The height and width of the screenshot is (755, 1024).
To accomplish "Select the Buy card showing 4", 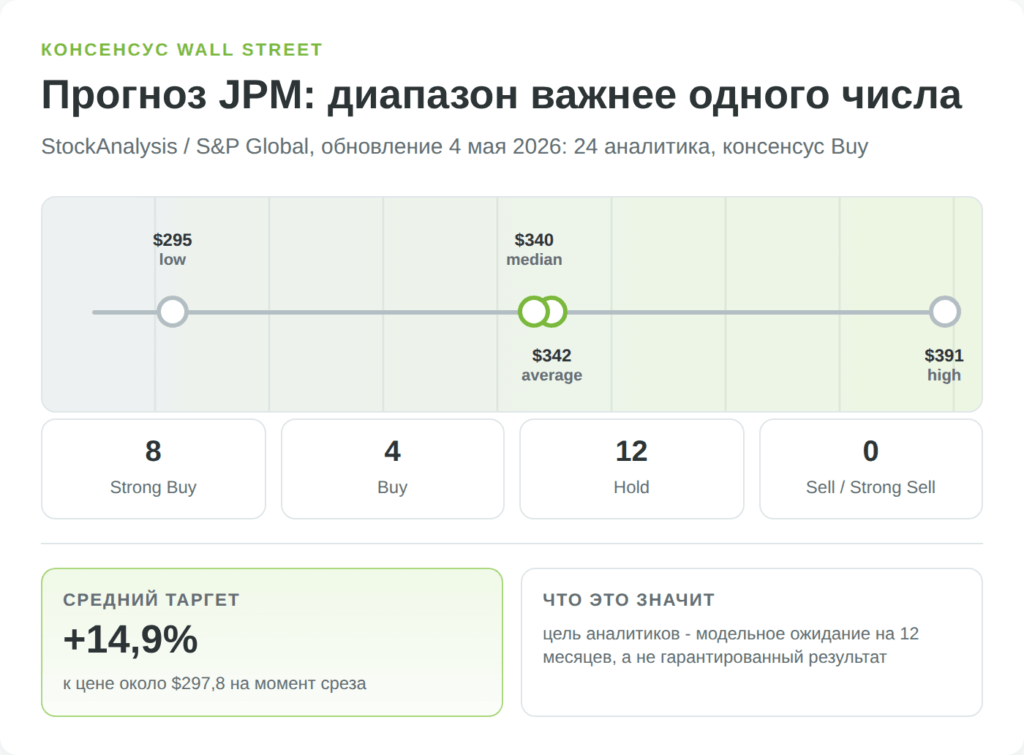I will (392, 469).
